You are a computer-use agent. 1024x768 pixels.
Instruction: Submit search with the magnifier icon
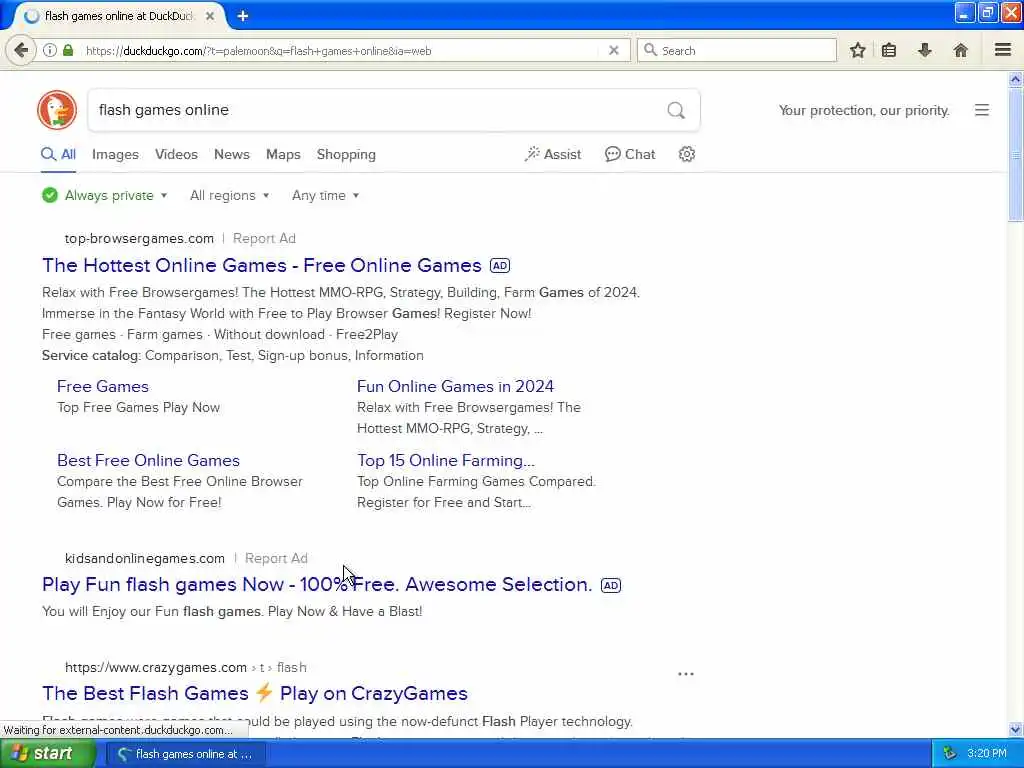[676, 110]
